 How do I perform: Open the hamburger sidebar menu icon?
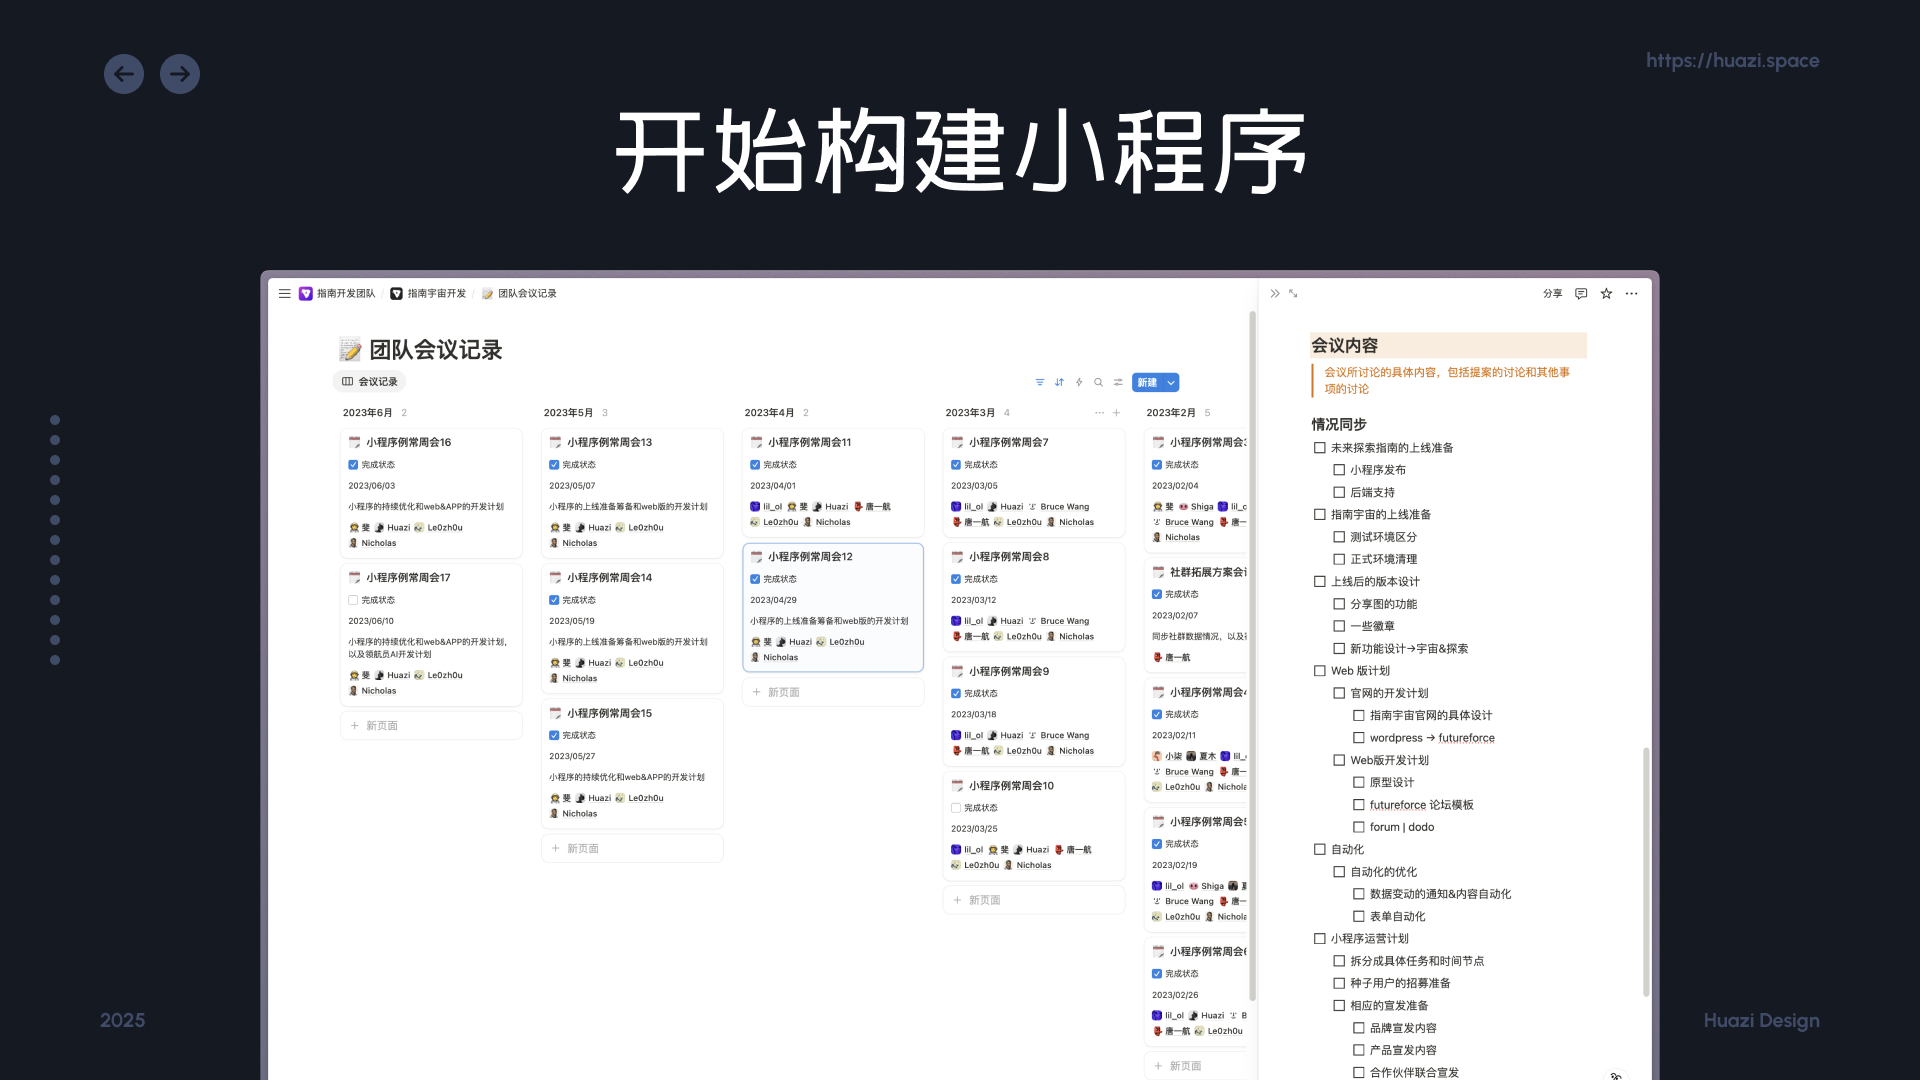point(285,293)
